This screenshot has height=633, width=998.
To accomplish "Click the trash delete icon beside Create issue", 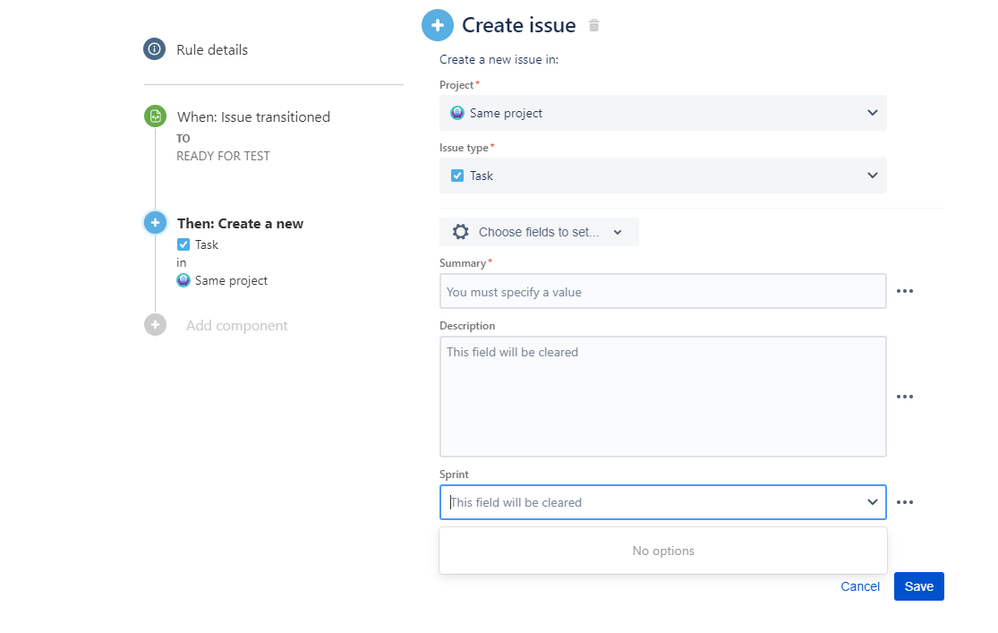I will pos(594,26).
